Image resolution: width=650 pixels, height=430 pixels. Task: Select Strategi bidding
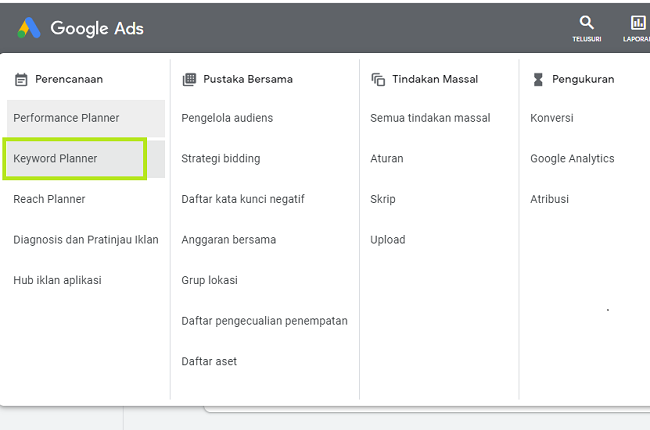click(220, 159)
